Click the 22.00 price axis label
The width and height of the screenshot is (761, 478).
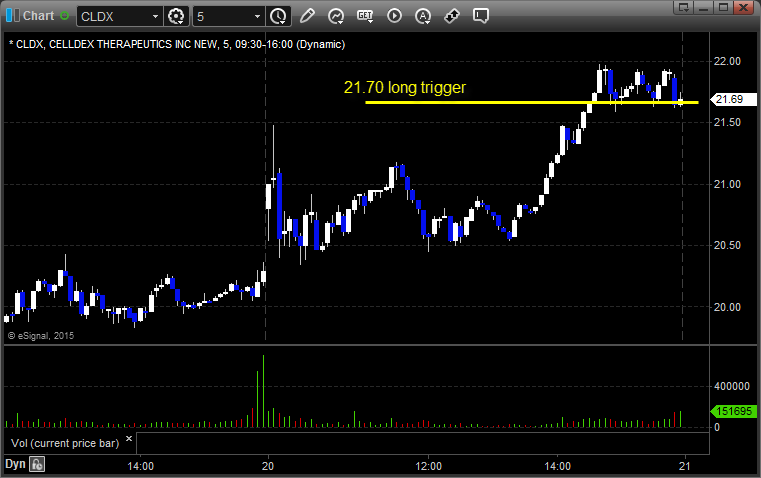[727, 61]
